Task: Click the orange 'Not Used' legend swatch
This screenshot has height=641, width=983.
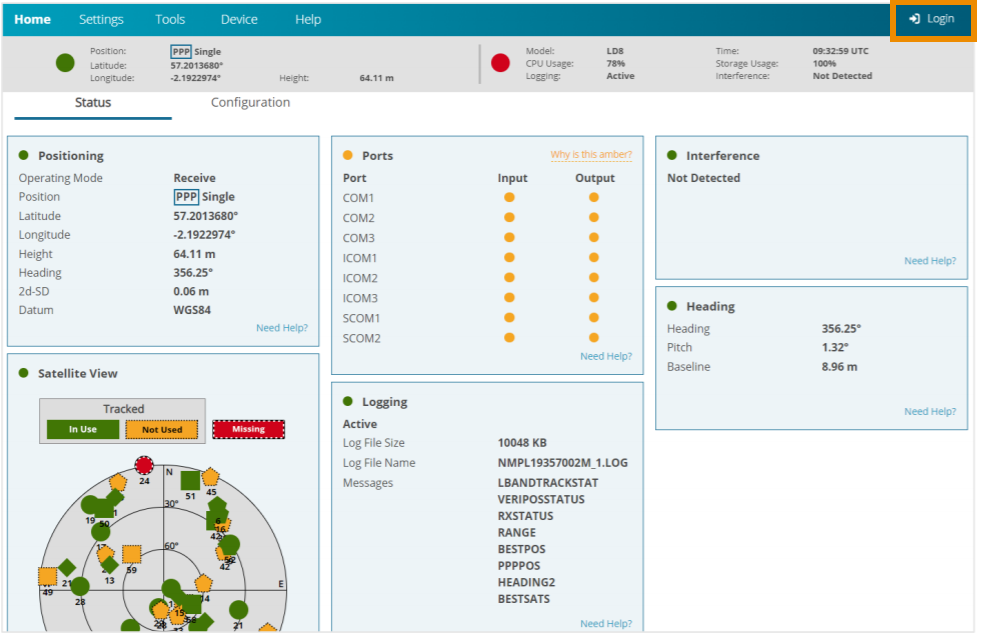Action: [x=162, y=430]
